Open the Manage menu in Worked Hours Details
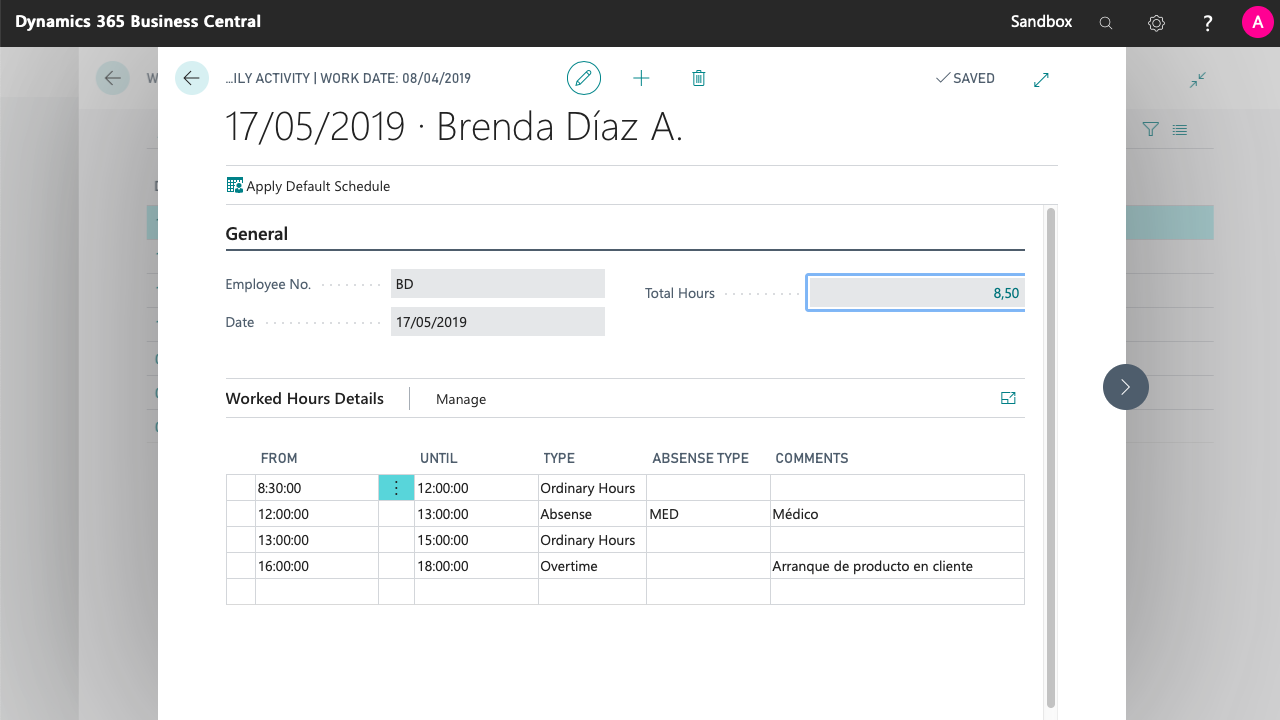 [x=461, y=398]
